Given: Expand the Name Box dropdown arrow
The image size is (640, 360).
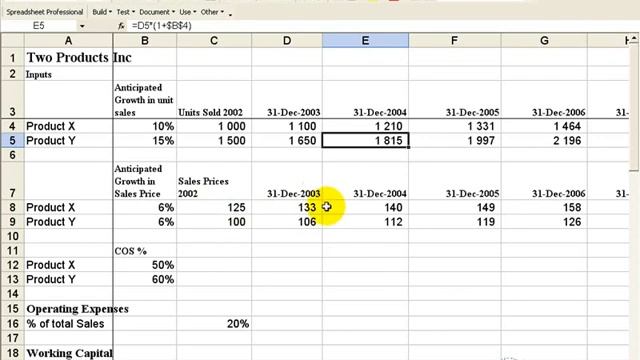Looking at the screenshot, I should coord(82,26).
